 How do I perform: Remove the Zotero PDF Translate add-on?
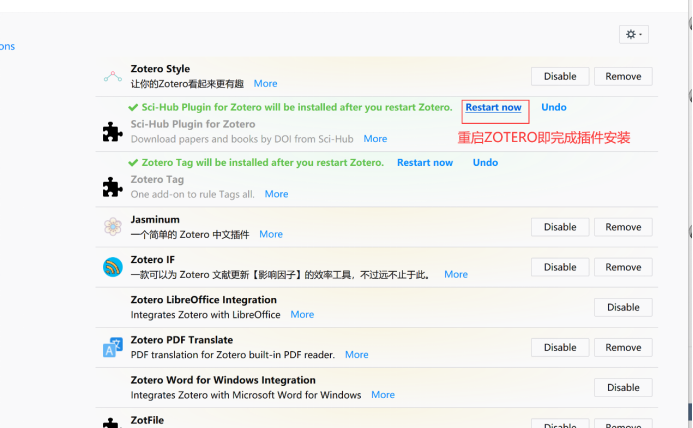click(623, 348)
